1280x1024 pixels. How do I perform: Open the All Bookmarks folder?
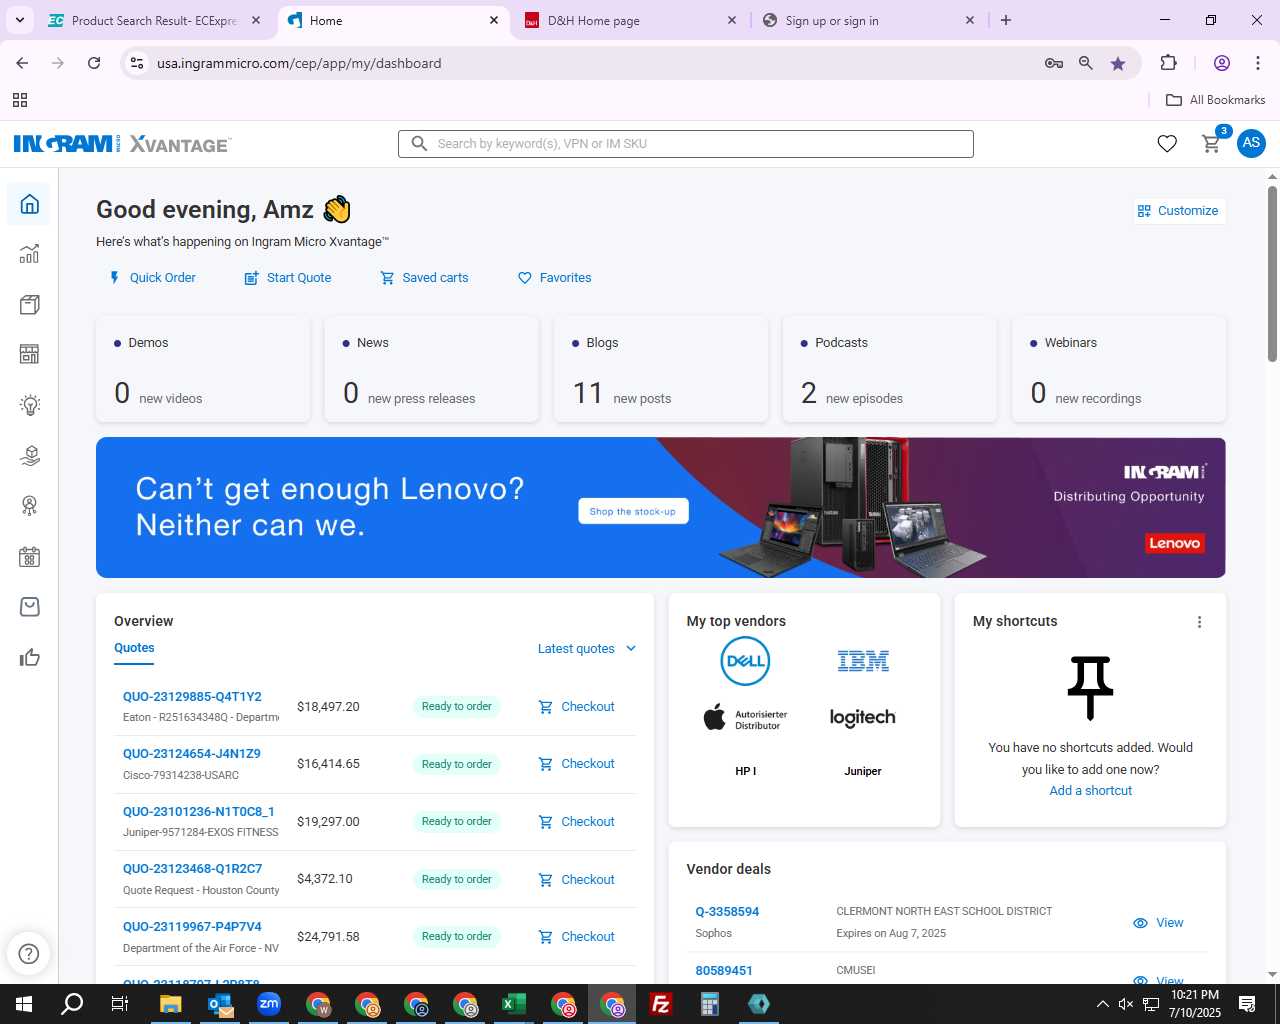click(x=1216, y=100)
